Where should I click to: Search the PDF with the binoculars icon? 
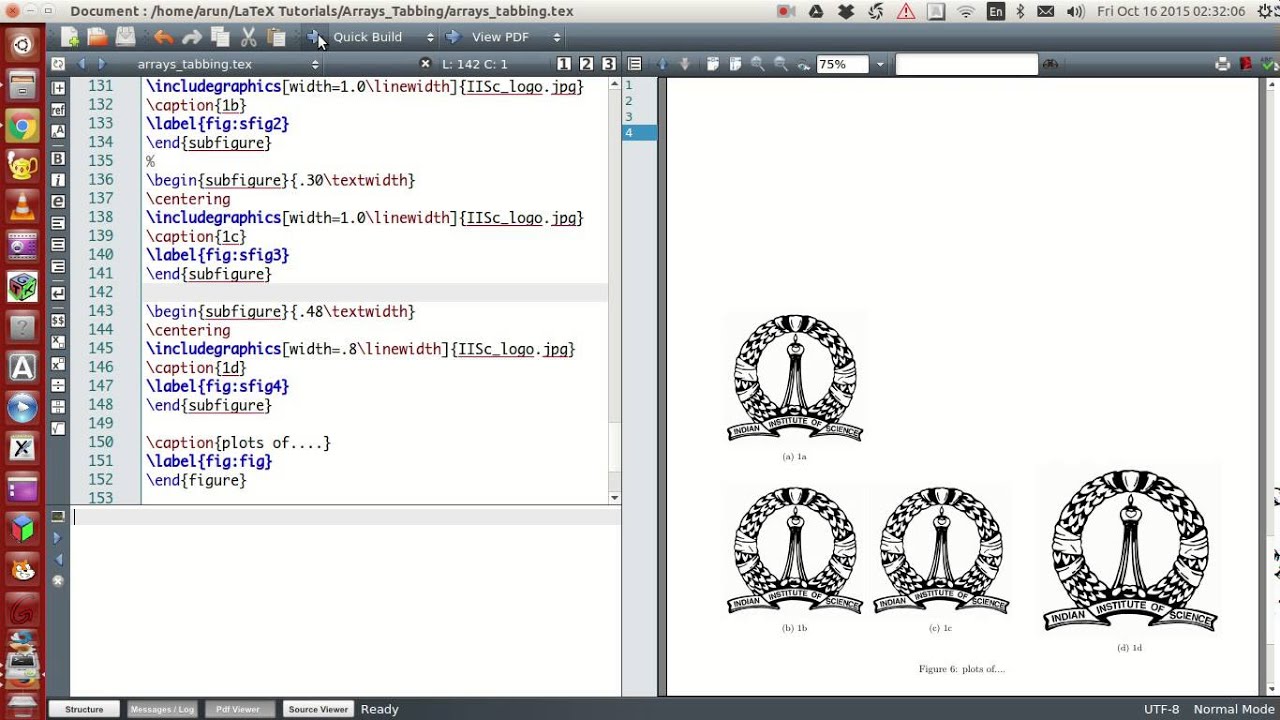1050,64
